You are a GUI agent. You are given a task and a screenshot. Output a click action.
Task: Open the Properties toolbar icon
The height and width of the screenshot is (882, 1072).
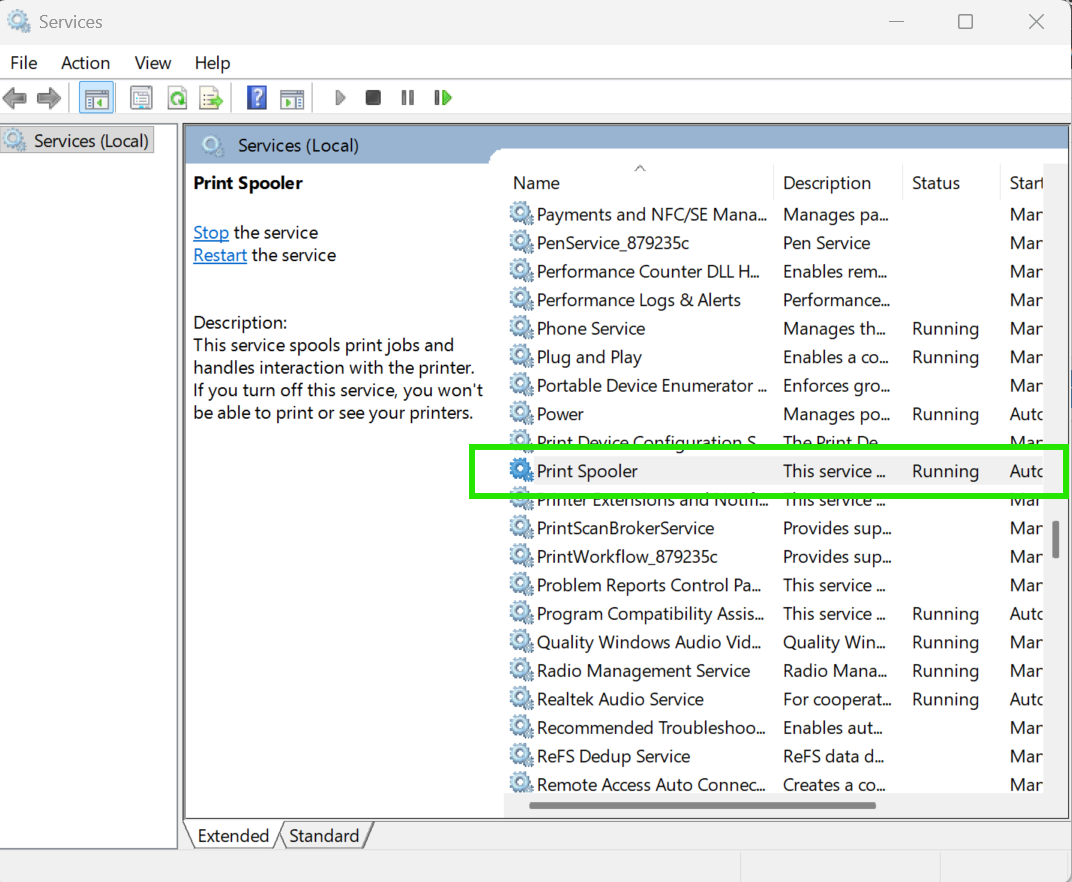coord(142,98)
